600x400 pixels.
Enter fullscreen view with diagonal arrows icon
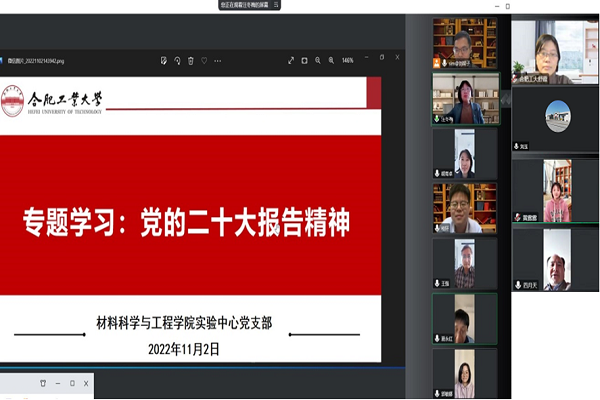pyautogui.click(x=291, y=60)
